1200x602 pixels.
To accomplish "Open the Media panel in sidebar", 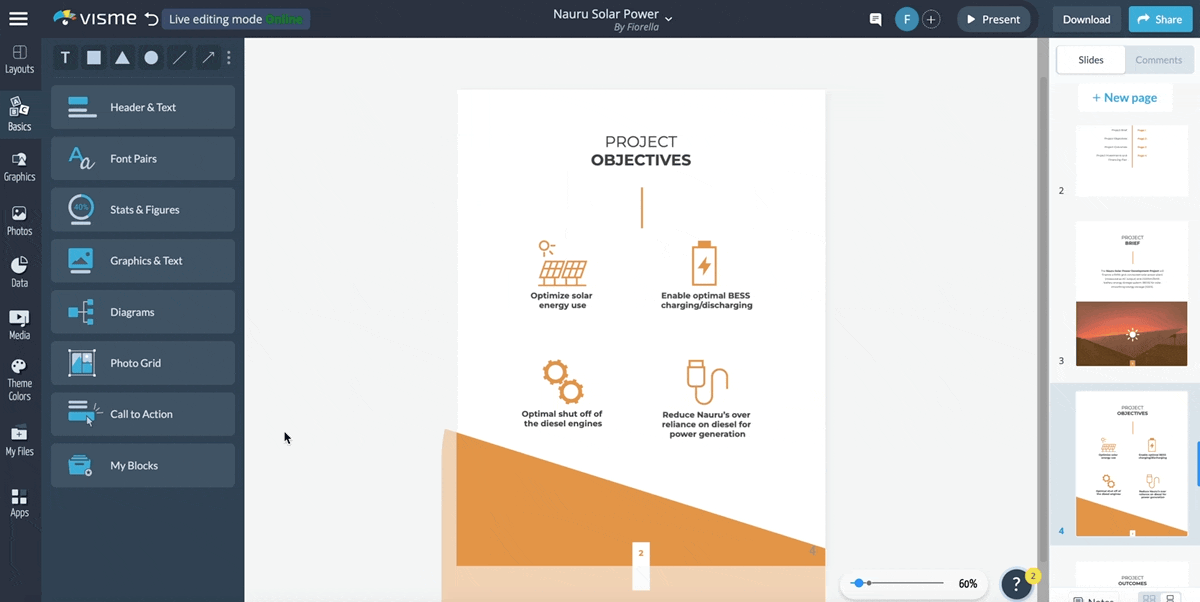I will pos(20,325).
